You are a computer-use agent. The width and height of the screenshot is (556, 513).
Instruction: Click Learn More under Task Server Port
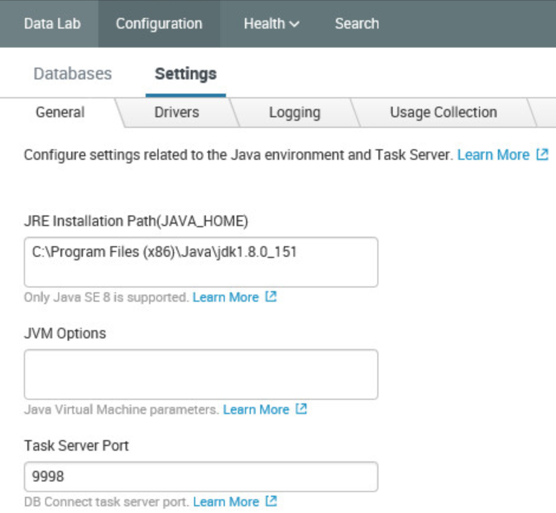coord(226,502)
